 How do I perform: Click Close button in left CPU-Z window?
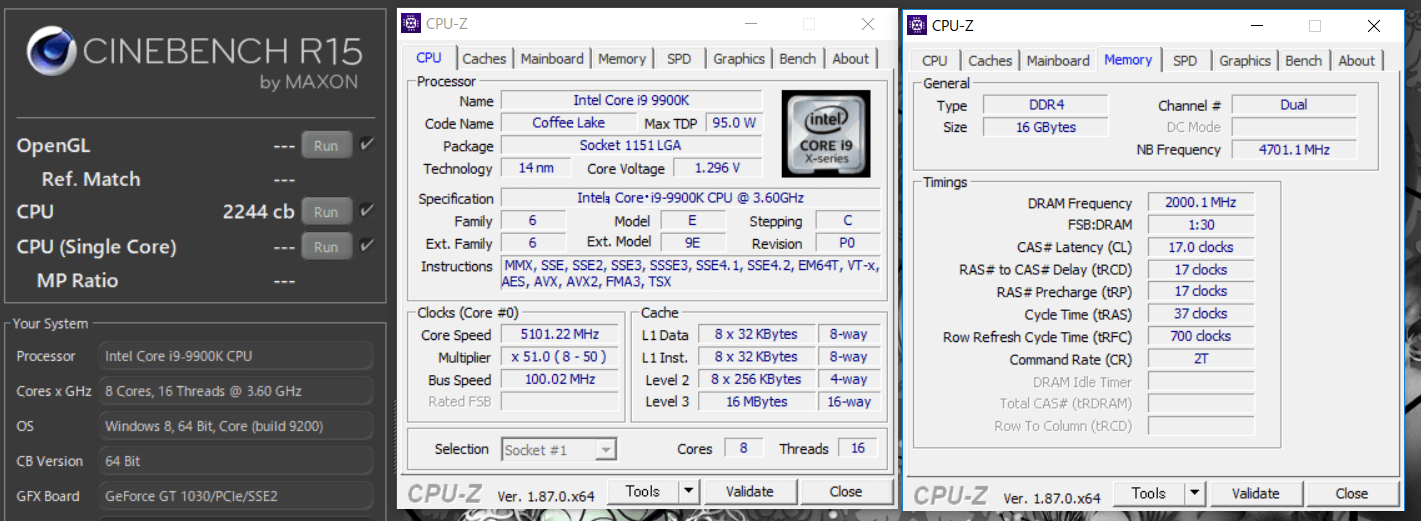845,491
